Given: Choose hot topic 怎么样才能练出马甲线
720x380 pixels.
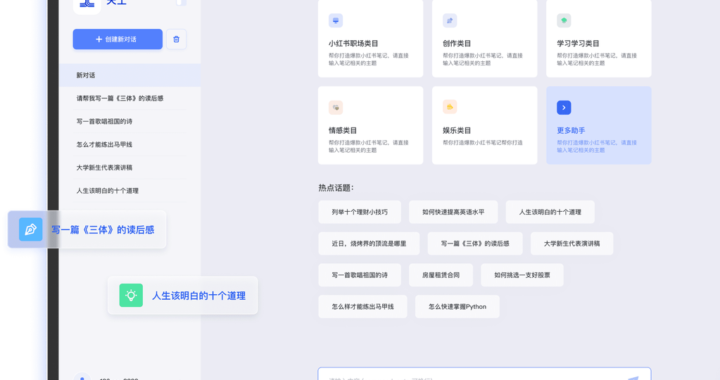Looking at the screenshot, I should (363, 307).
